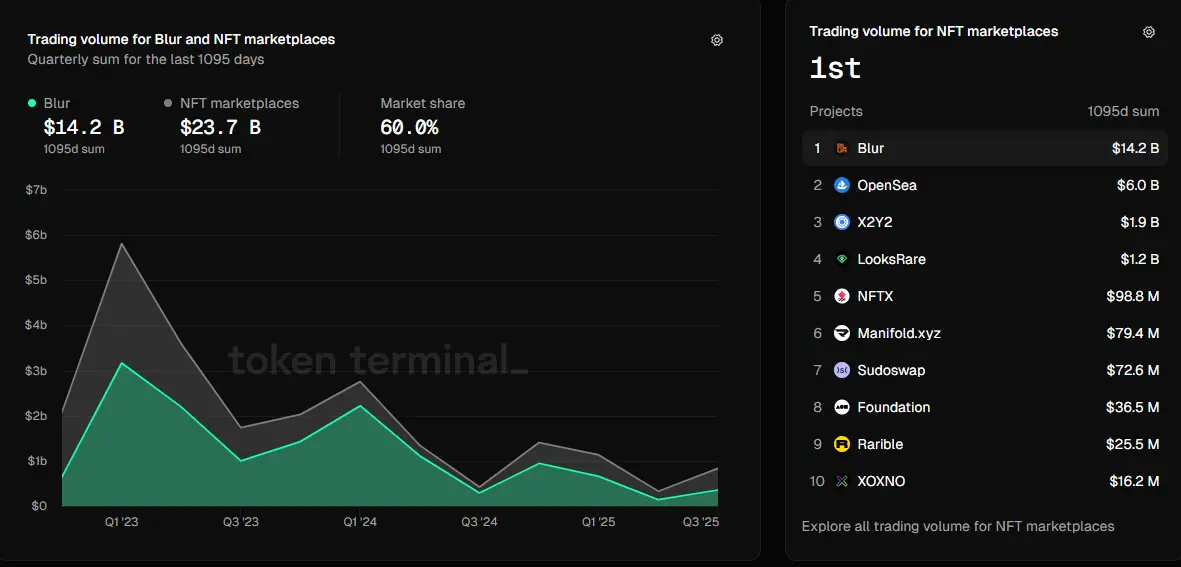
Task: Click the Blur logo icon in rankings
Action: pyautogui.click(x=842, y=149)
